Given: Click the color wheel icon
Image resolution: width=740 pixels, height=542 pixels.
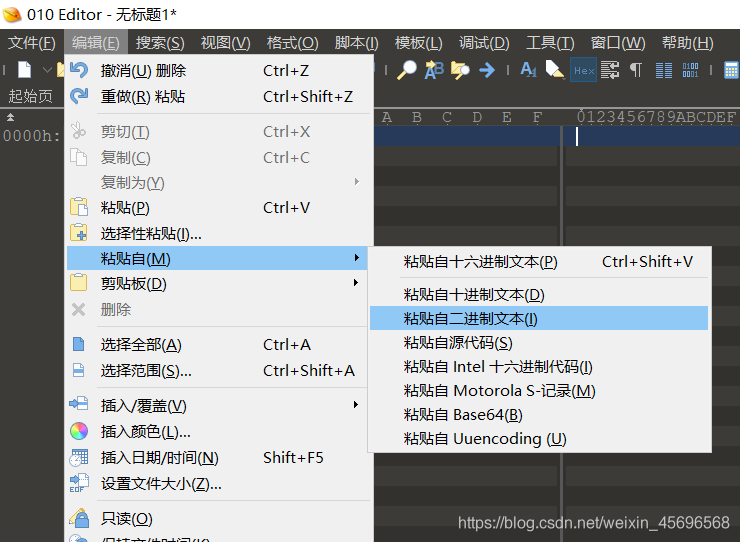Looking at the screenshot, I should [x=79, y=431].
